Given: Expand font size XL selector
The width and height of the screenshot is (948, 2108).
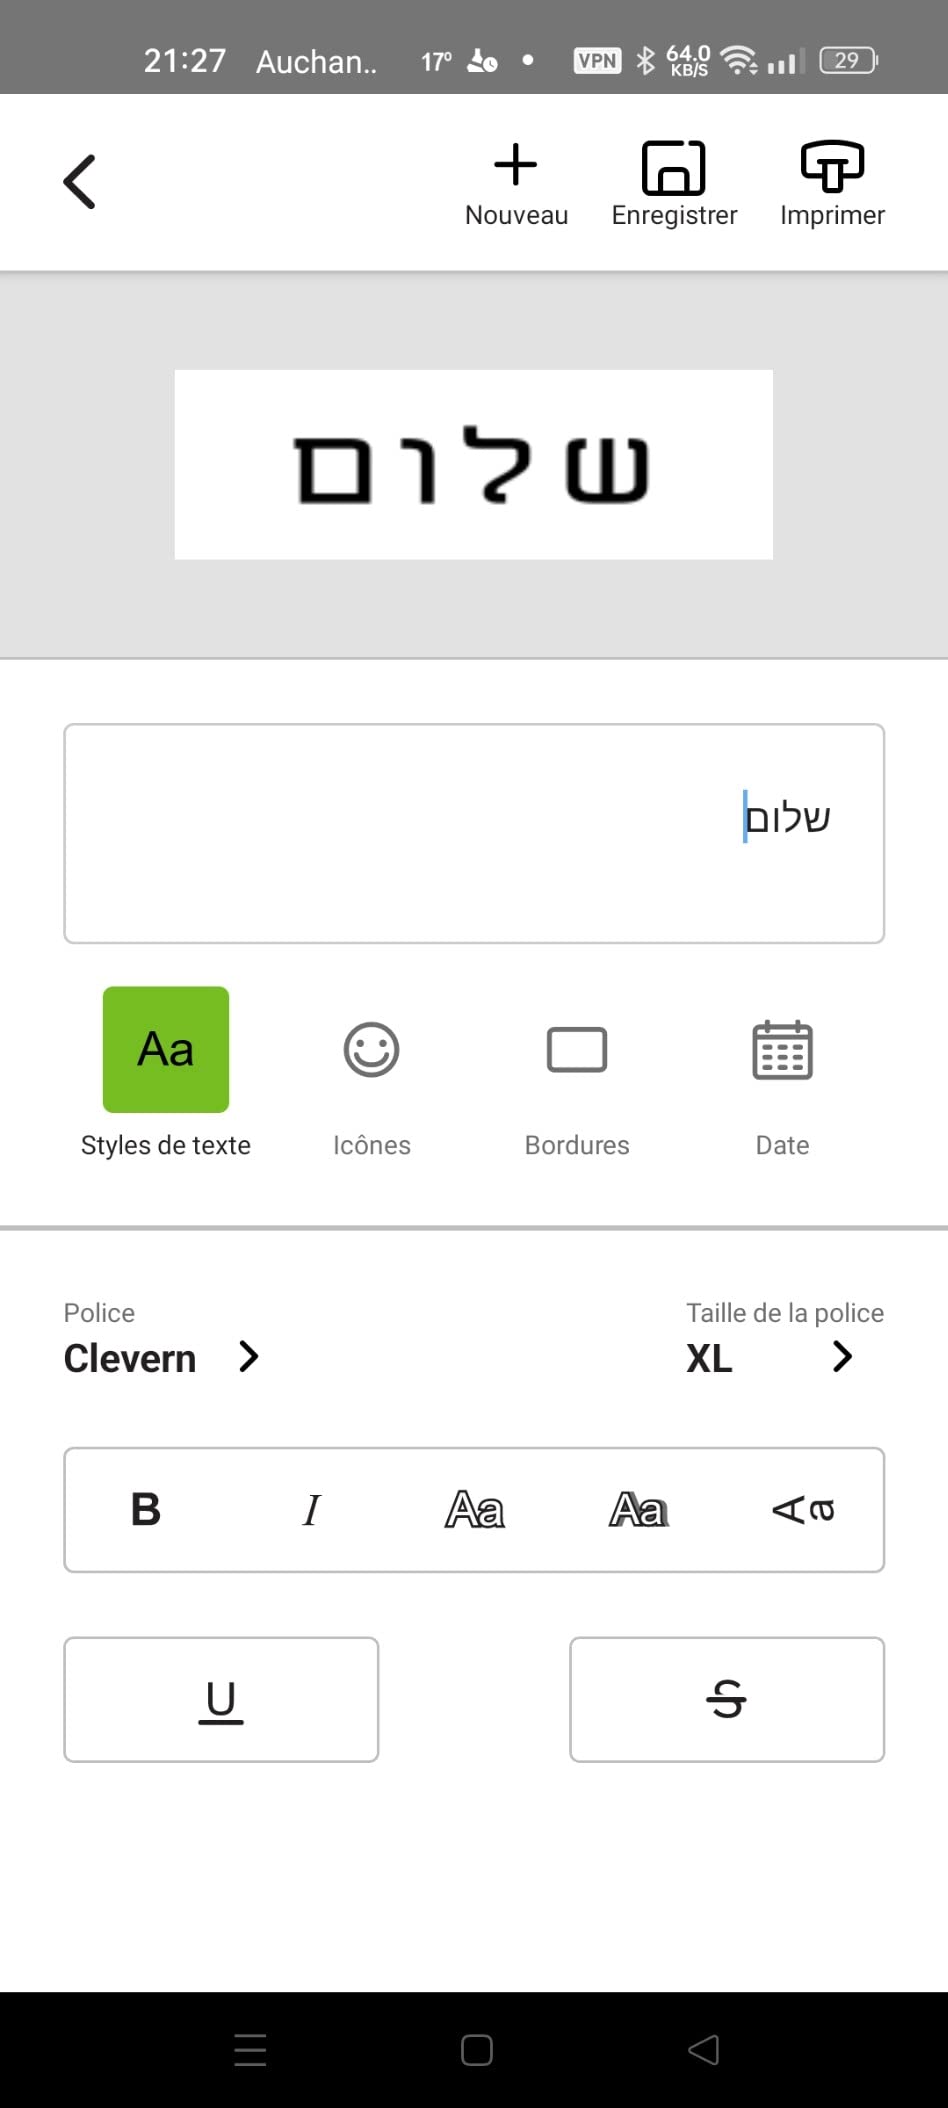Looking at the screenshot, I should [842, 1357].
